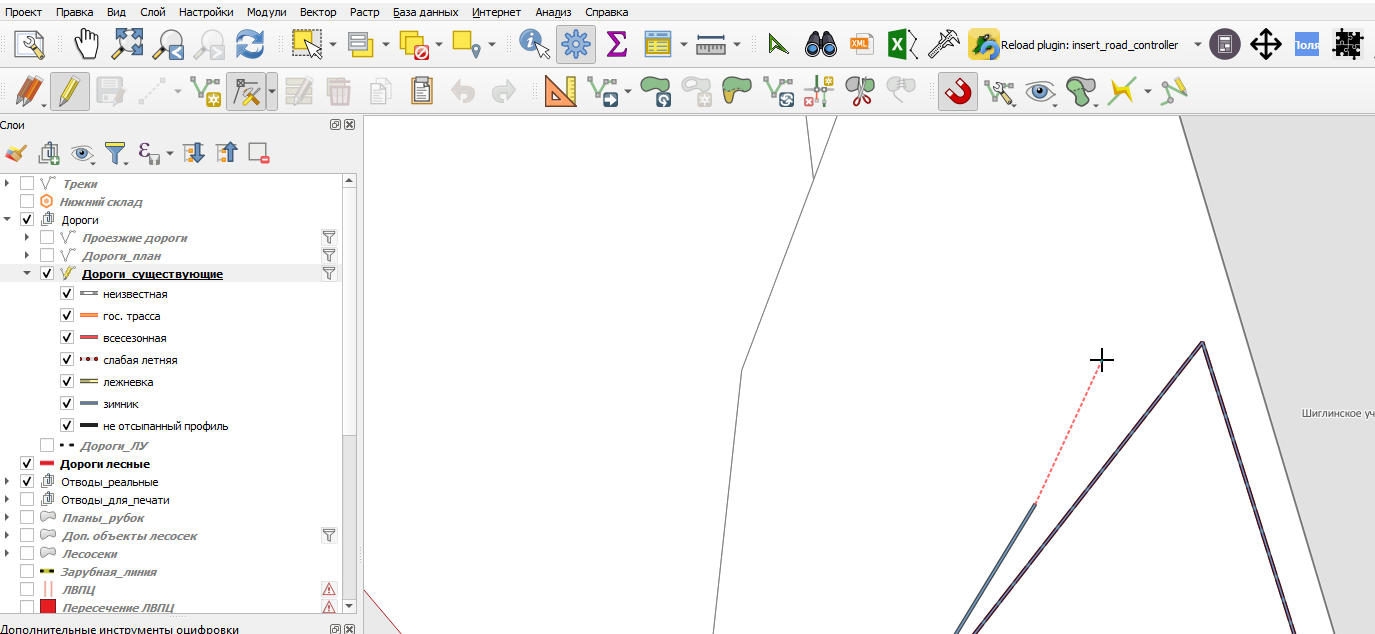
Task: Open the Reload plugin dropdown arrow
Action: 1198,45
